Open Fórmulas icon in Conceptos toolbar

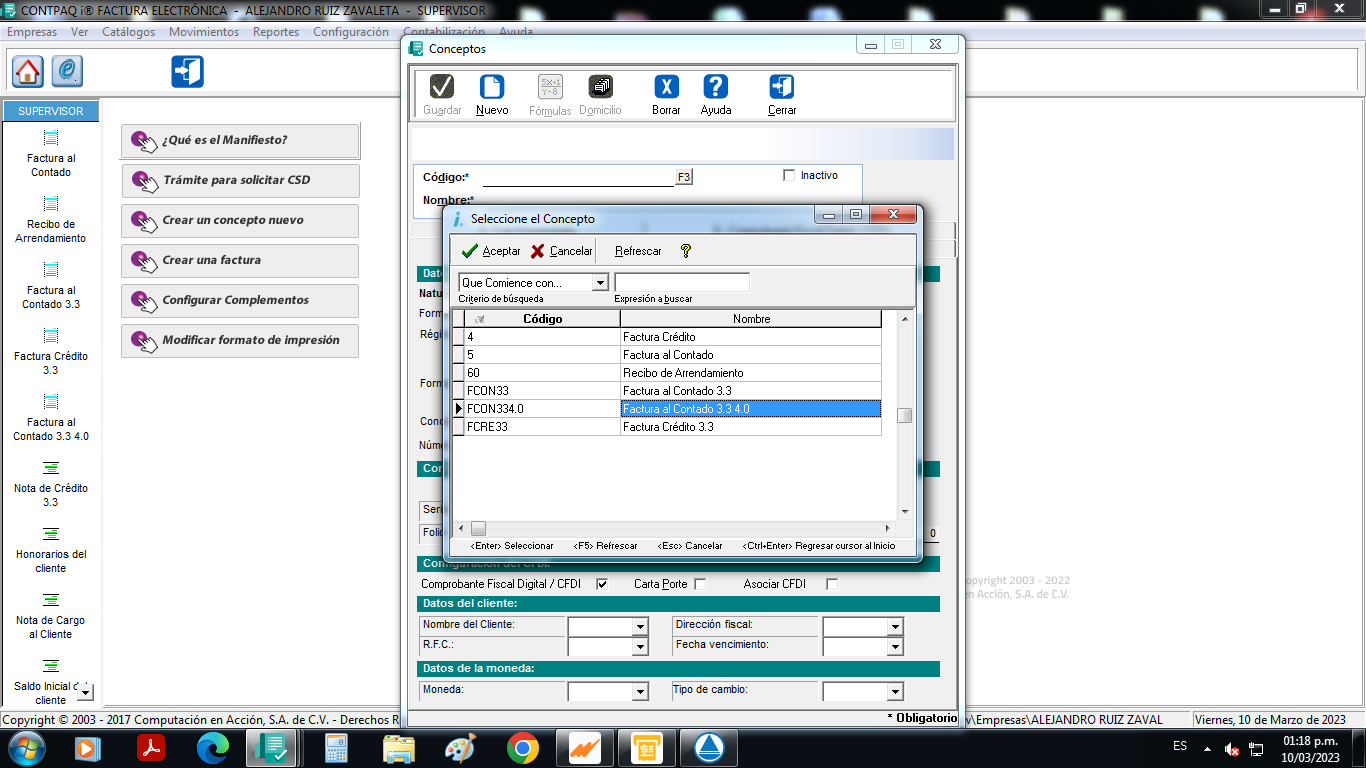click(550, 87)
